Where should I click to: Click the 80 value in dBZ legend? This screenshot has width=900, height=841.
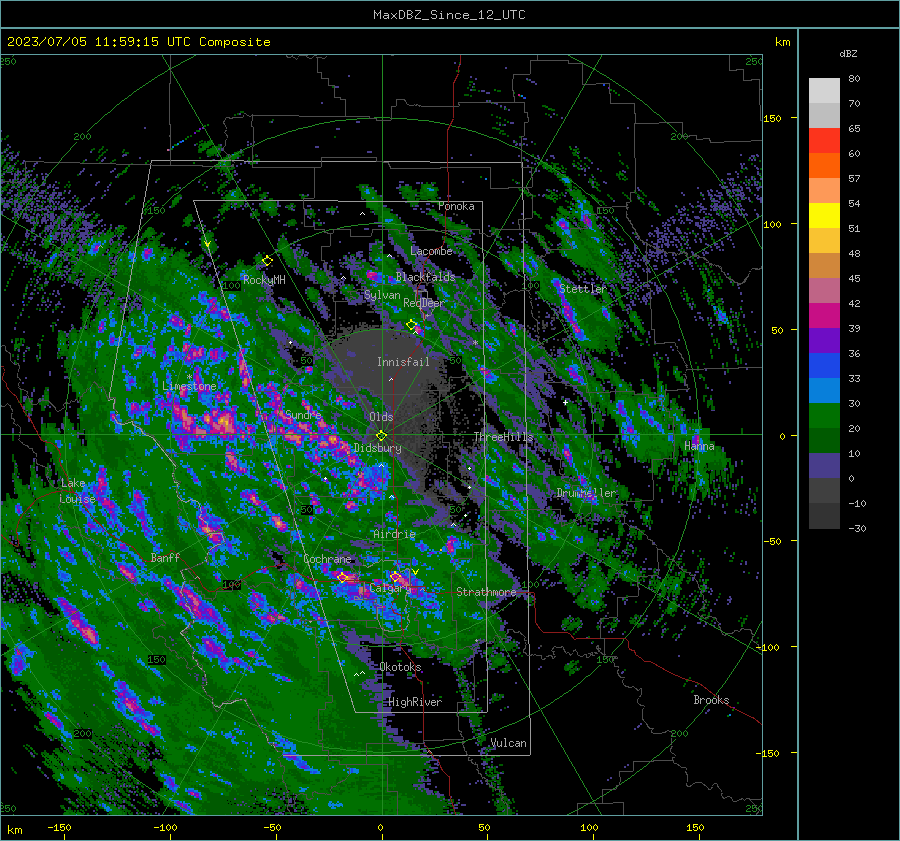[854, 79]
